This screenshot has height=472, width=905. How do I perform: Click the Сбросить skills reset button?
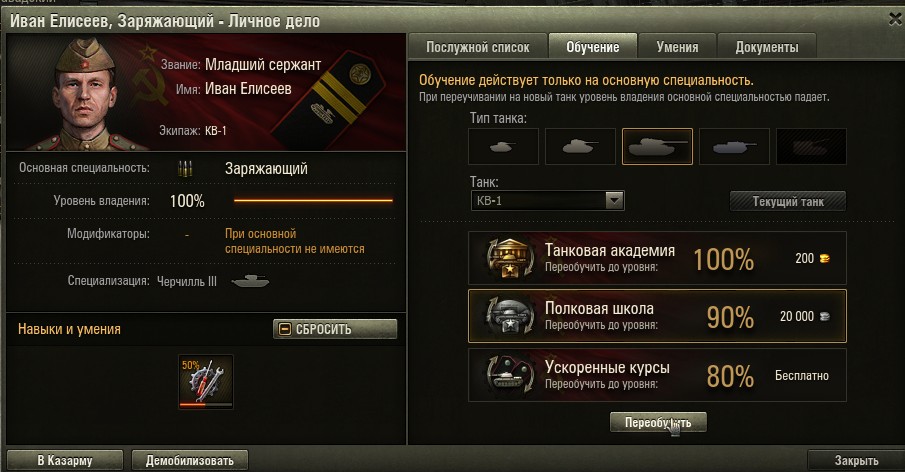click(x=335, y=329)
